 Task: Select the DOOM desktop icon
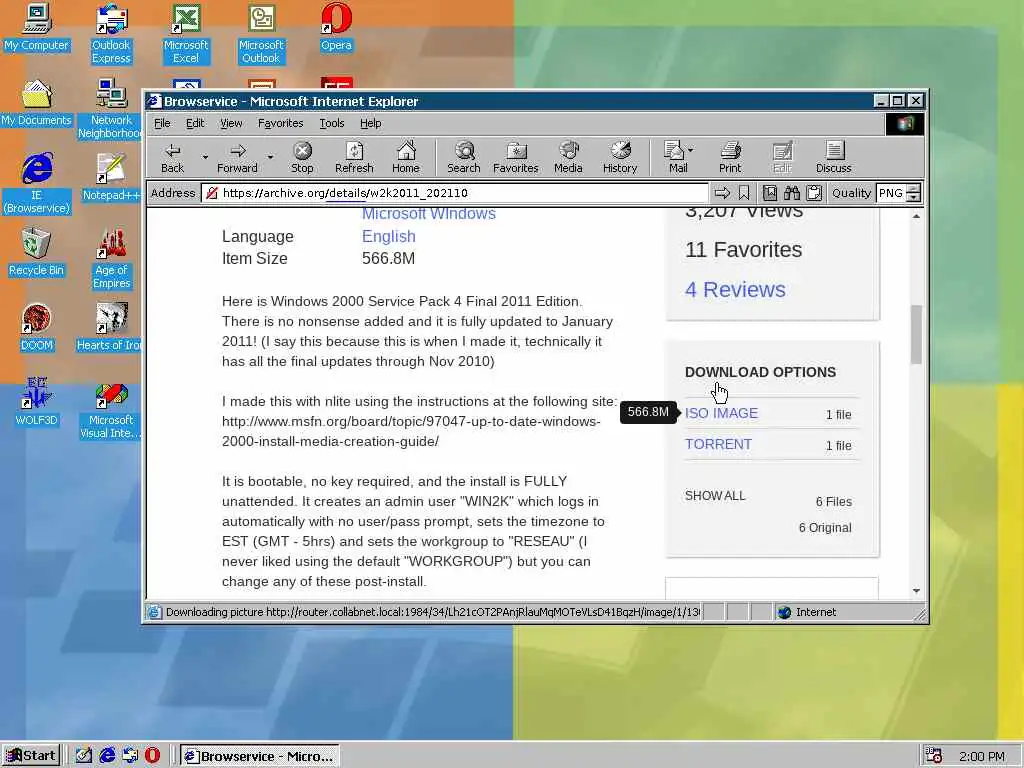click(x=37, y=328)
